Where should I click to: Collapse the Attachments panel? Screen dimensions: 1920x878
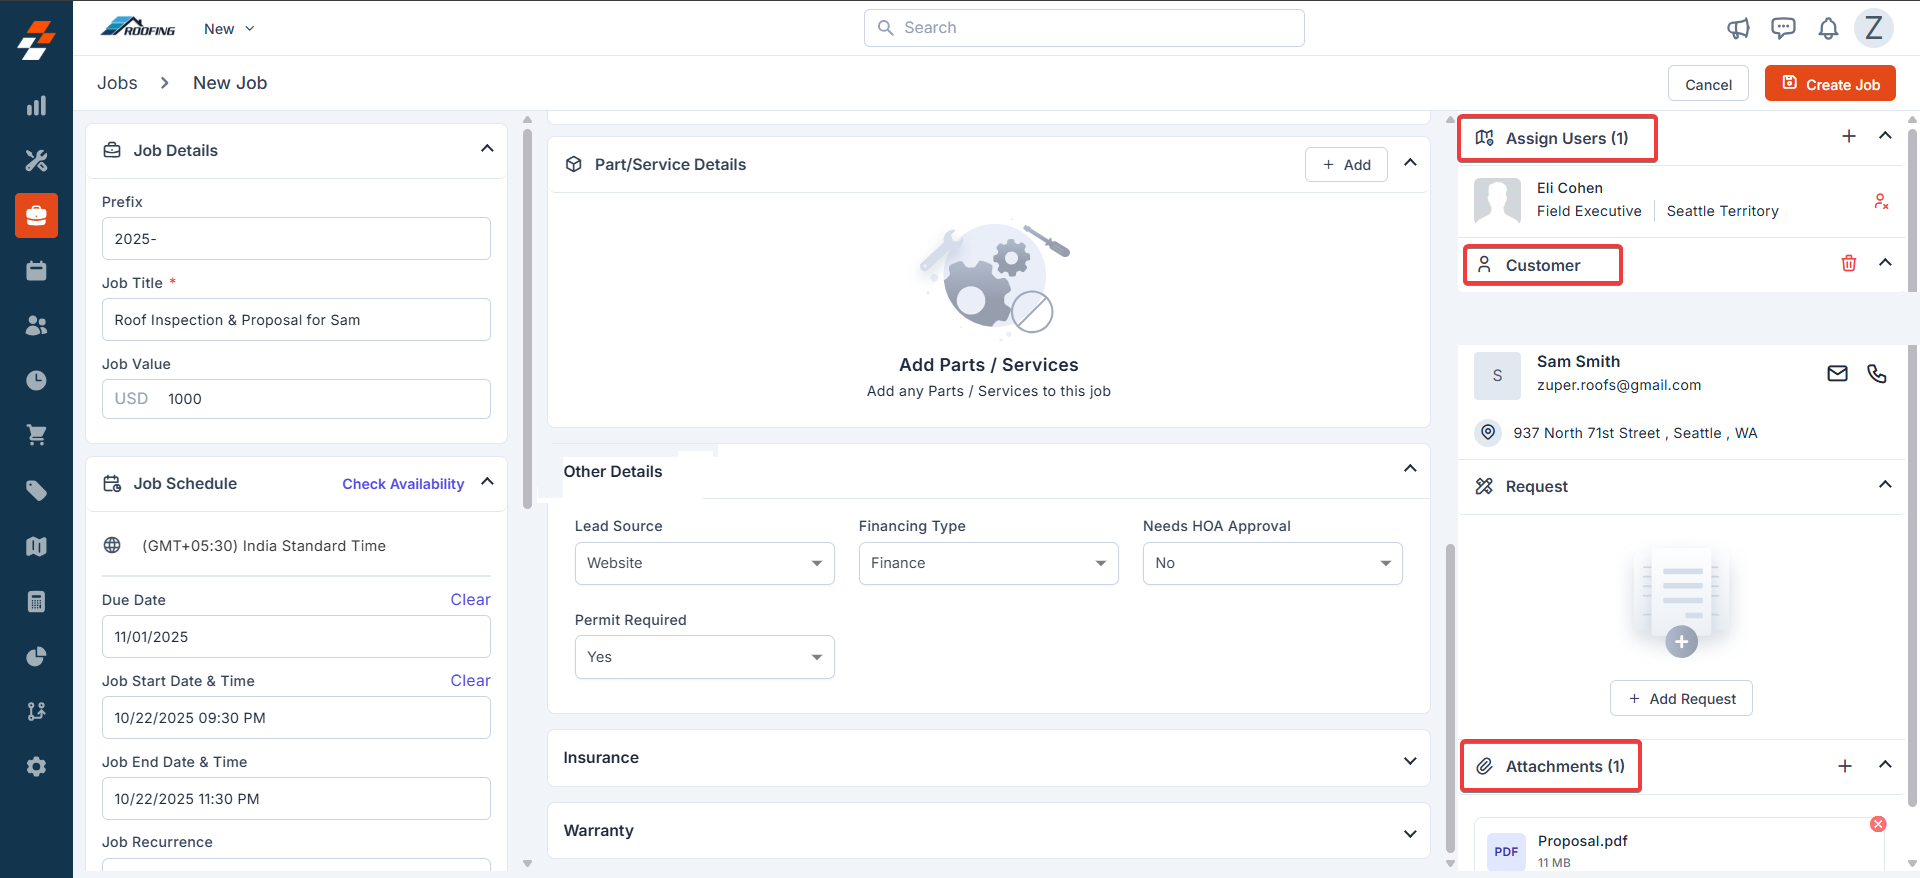1885,765
